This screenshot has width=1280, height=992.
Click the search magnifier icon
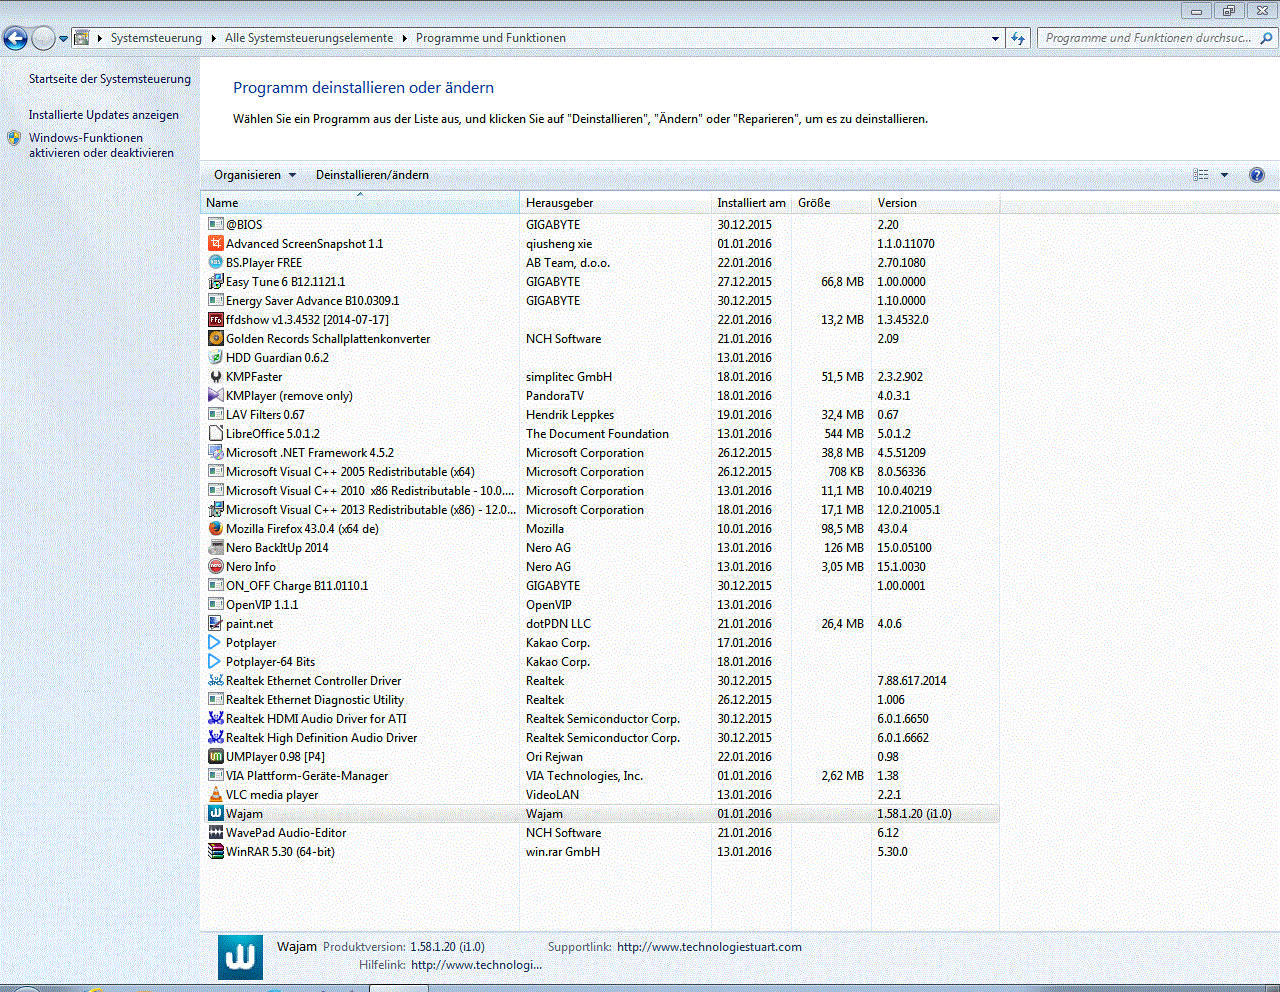click(1267, 38)
